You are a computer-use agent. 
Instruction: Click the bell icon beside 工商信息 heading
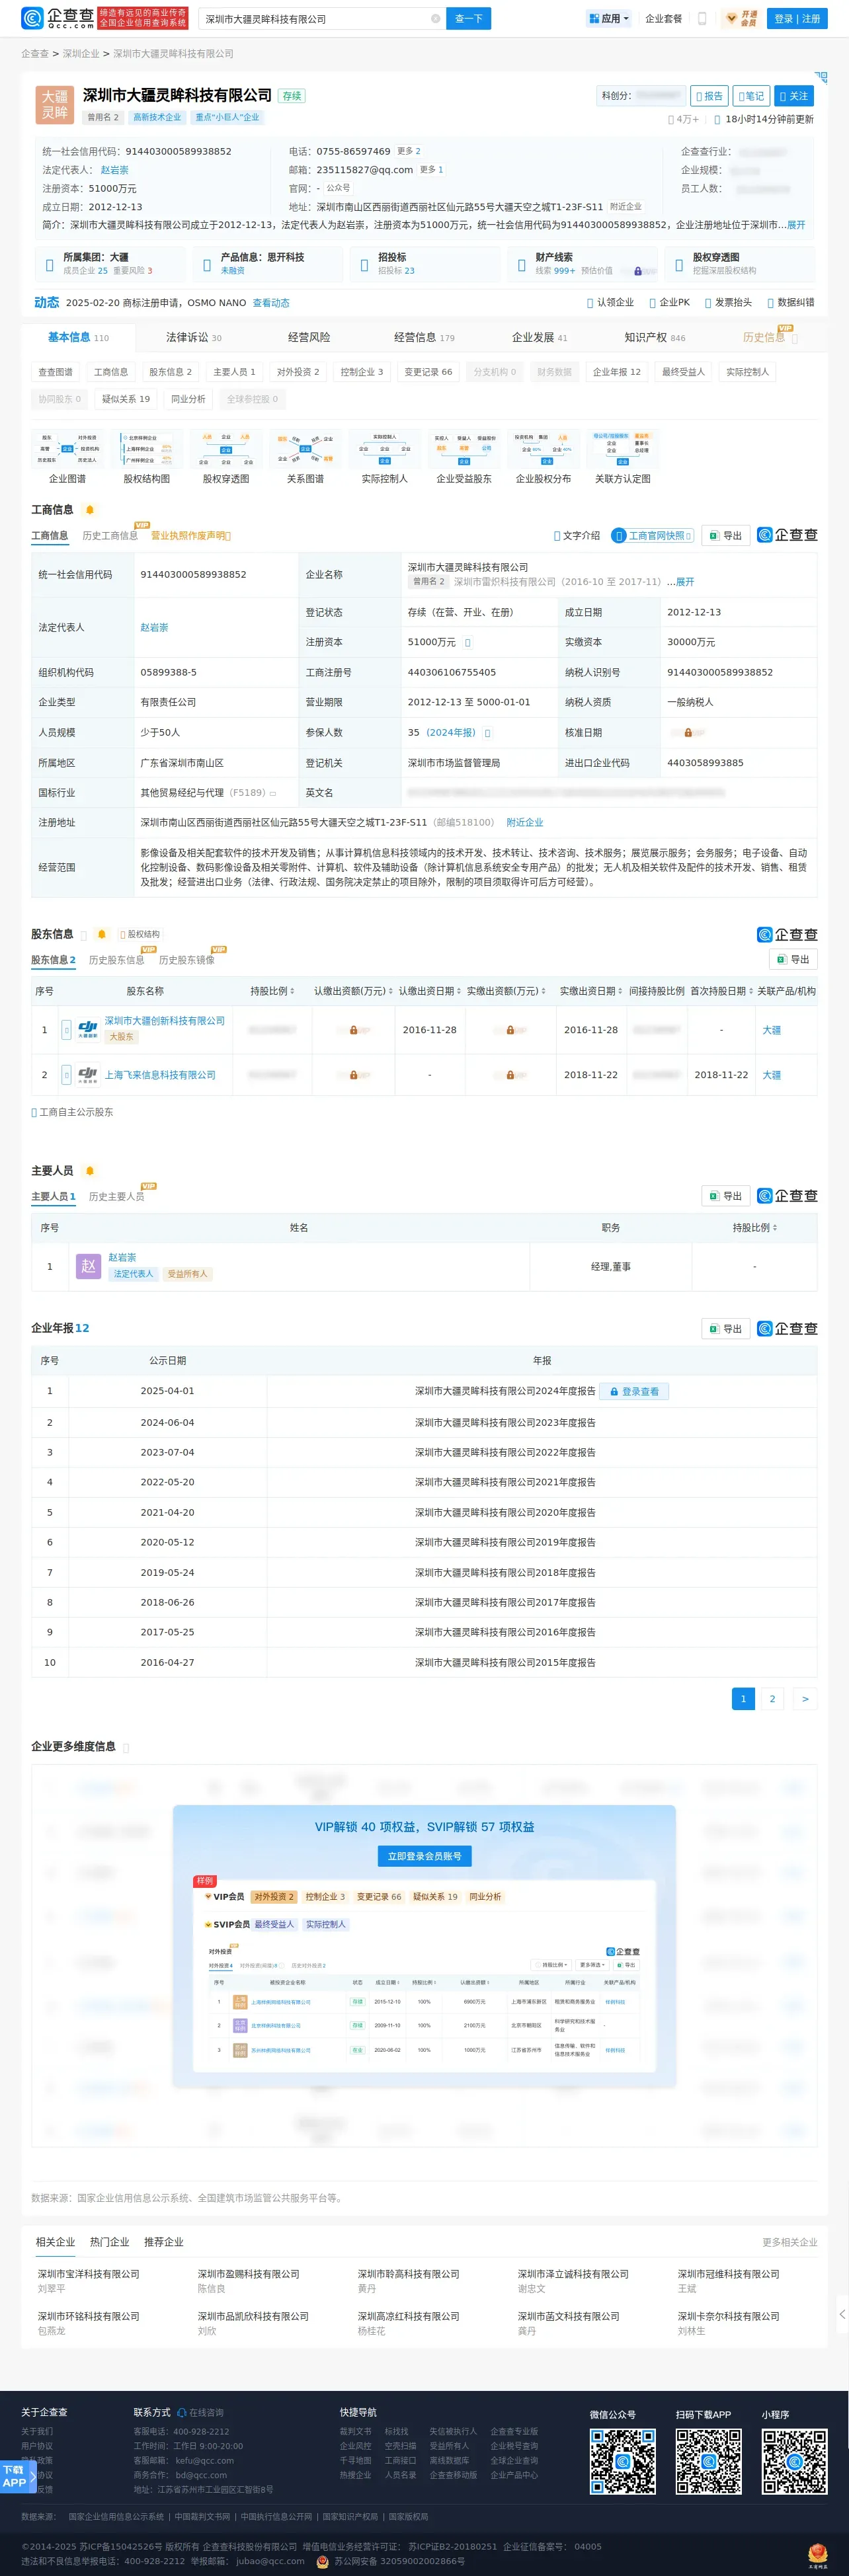89,510
